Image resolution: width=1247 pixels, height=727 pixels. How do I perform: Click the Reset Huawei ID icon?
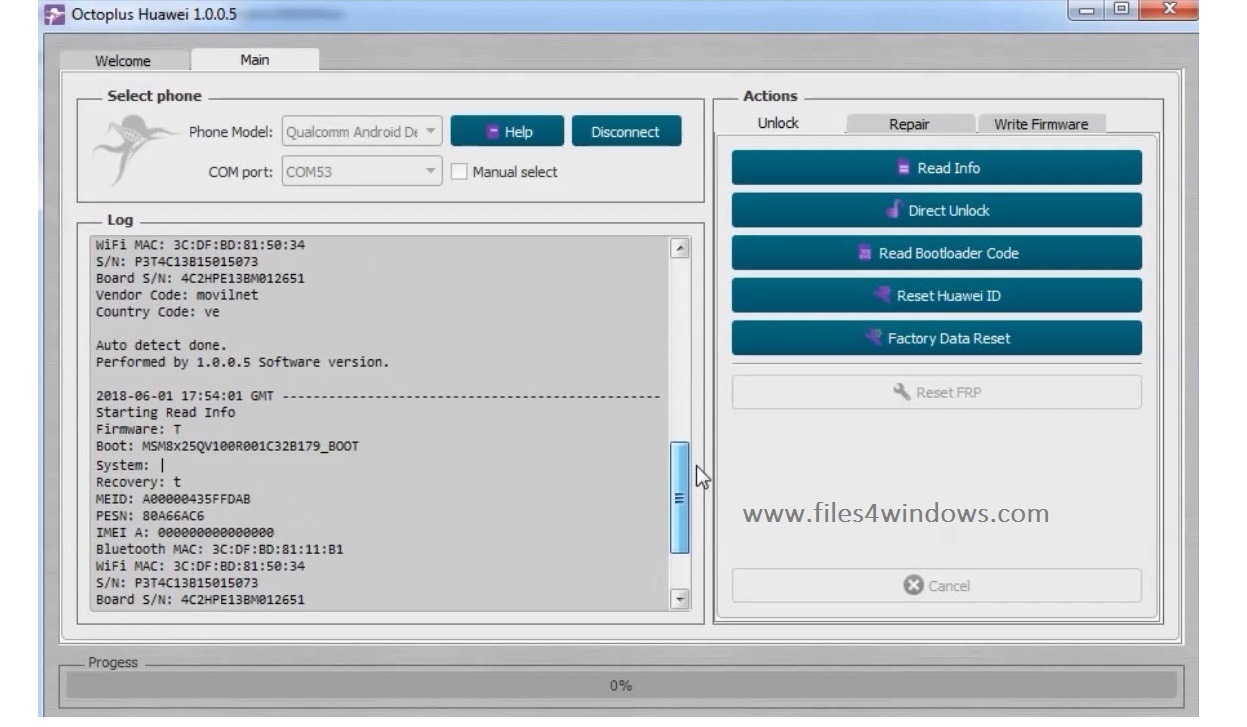tap(882, 295)
